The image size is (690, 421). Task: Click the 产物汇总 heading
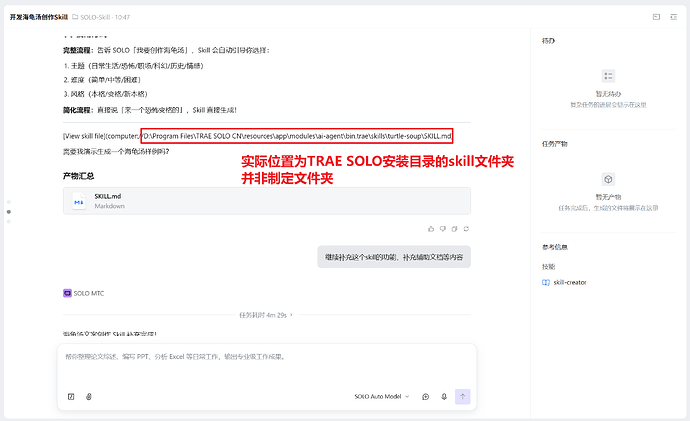(78, 176)
